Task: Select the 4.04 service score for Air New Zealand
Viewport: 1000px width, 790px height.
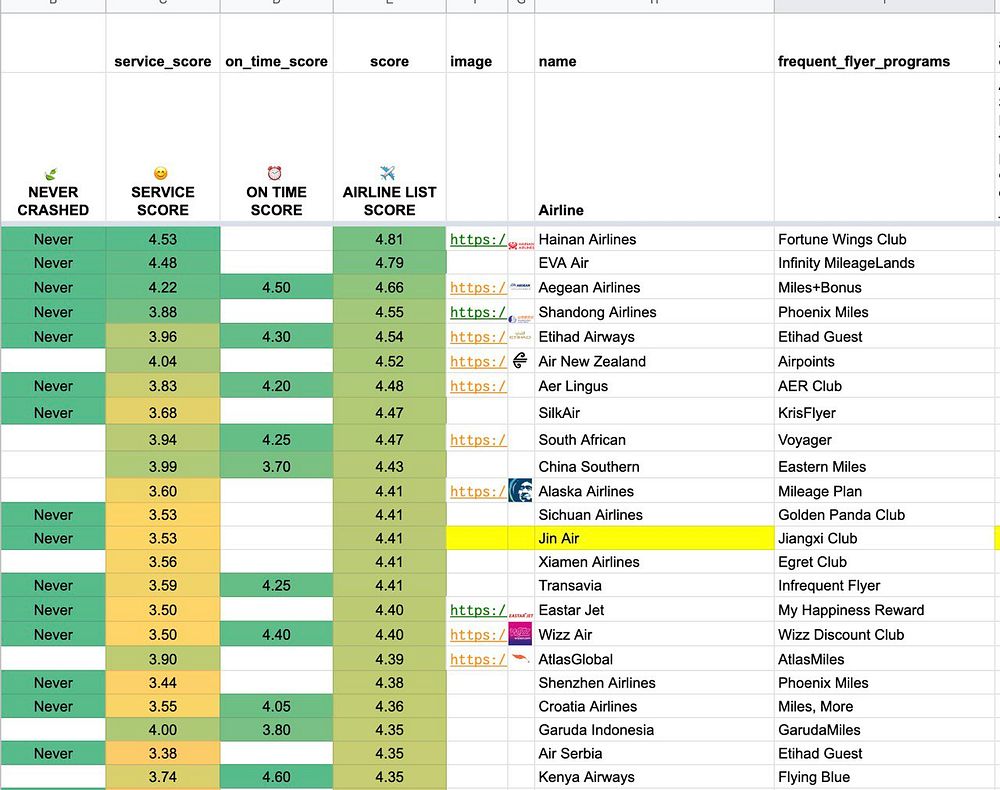Action: (163, 362)
